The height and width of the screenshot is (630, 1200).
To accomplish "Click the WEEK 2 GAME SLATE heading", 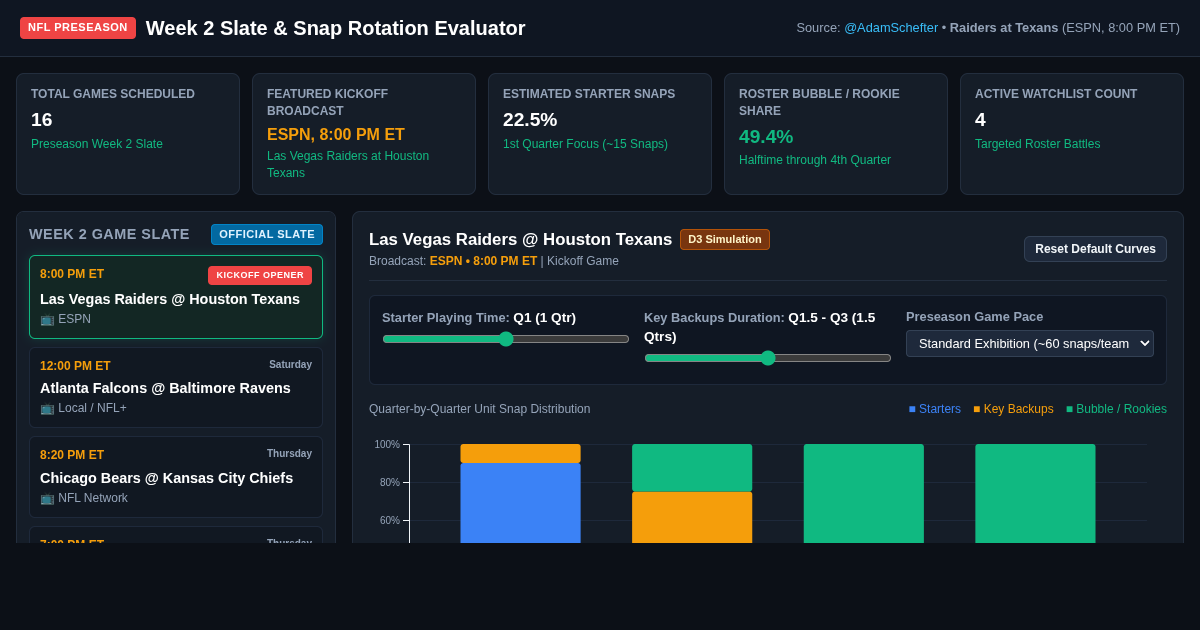I will pyautogui.click(x=109, y=234).
